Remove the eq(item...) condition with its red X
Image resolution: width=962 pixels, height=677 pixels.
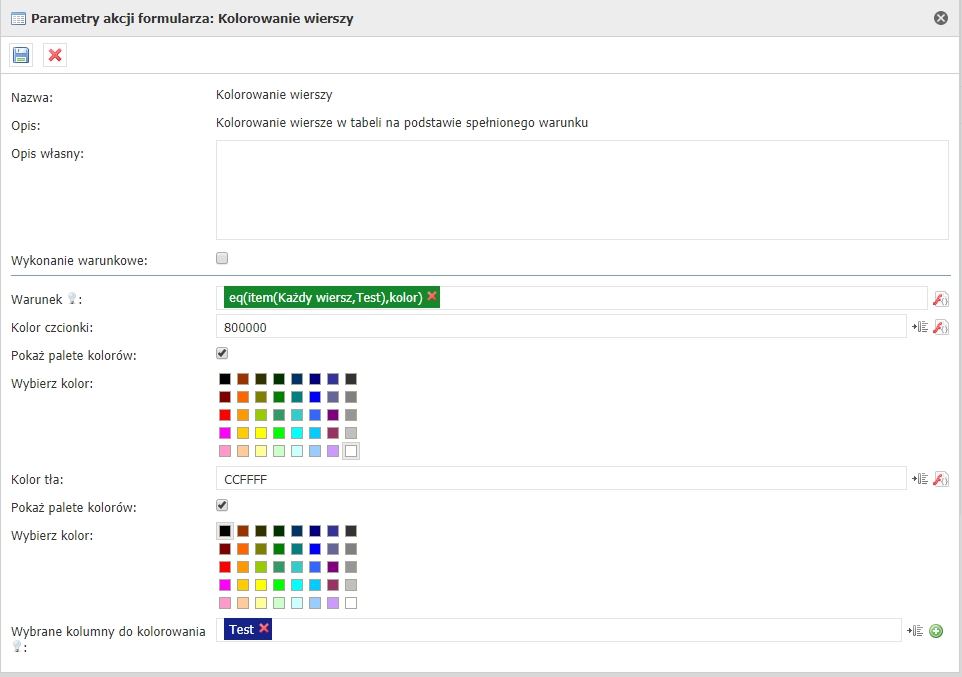432,297
